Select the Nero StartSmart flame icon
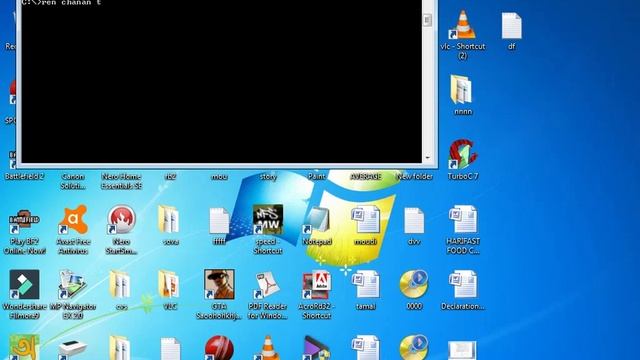This screenshot has width=640, height=360. click(x=121, y=220)
